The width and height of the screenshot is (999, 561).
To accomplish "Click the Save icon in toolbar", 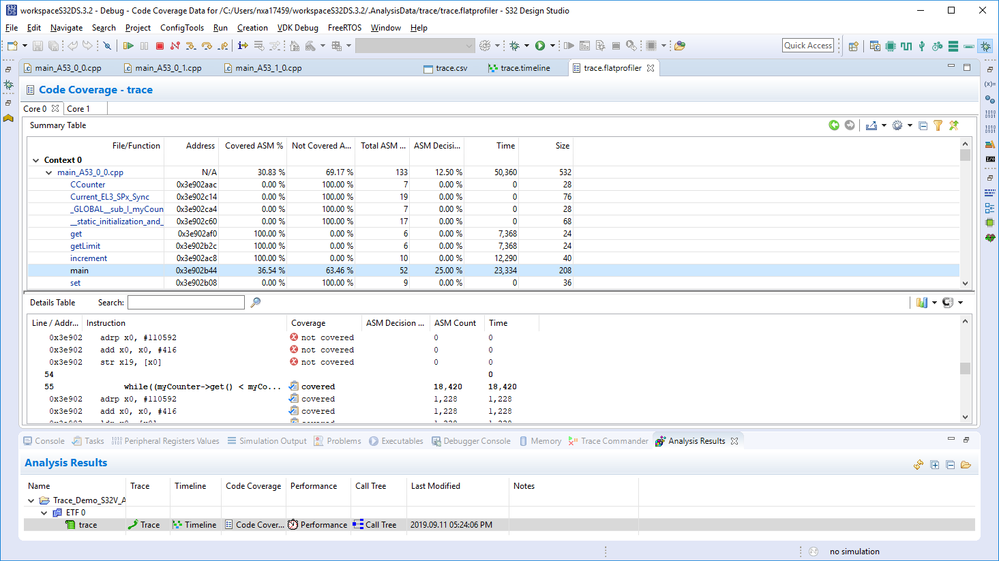I will pyautogui.click(x=38, y=46).
